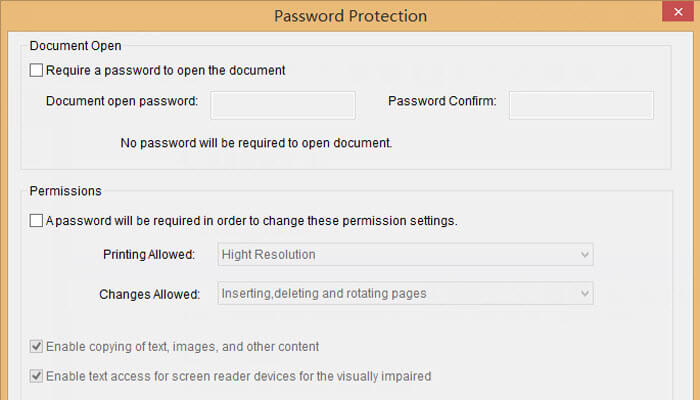The height and width of the screenshot is (400, 700).
Task: Focus the Password Confirm field
Action: coord(581,105)
